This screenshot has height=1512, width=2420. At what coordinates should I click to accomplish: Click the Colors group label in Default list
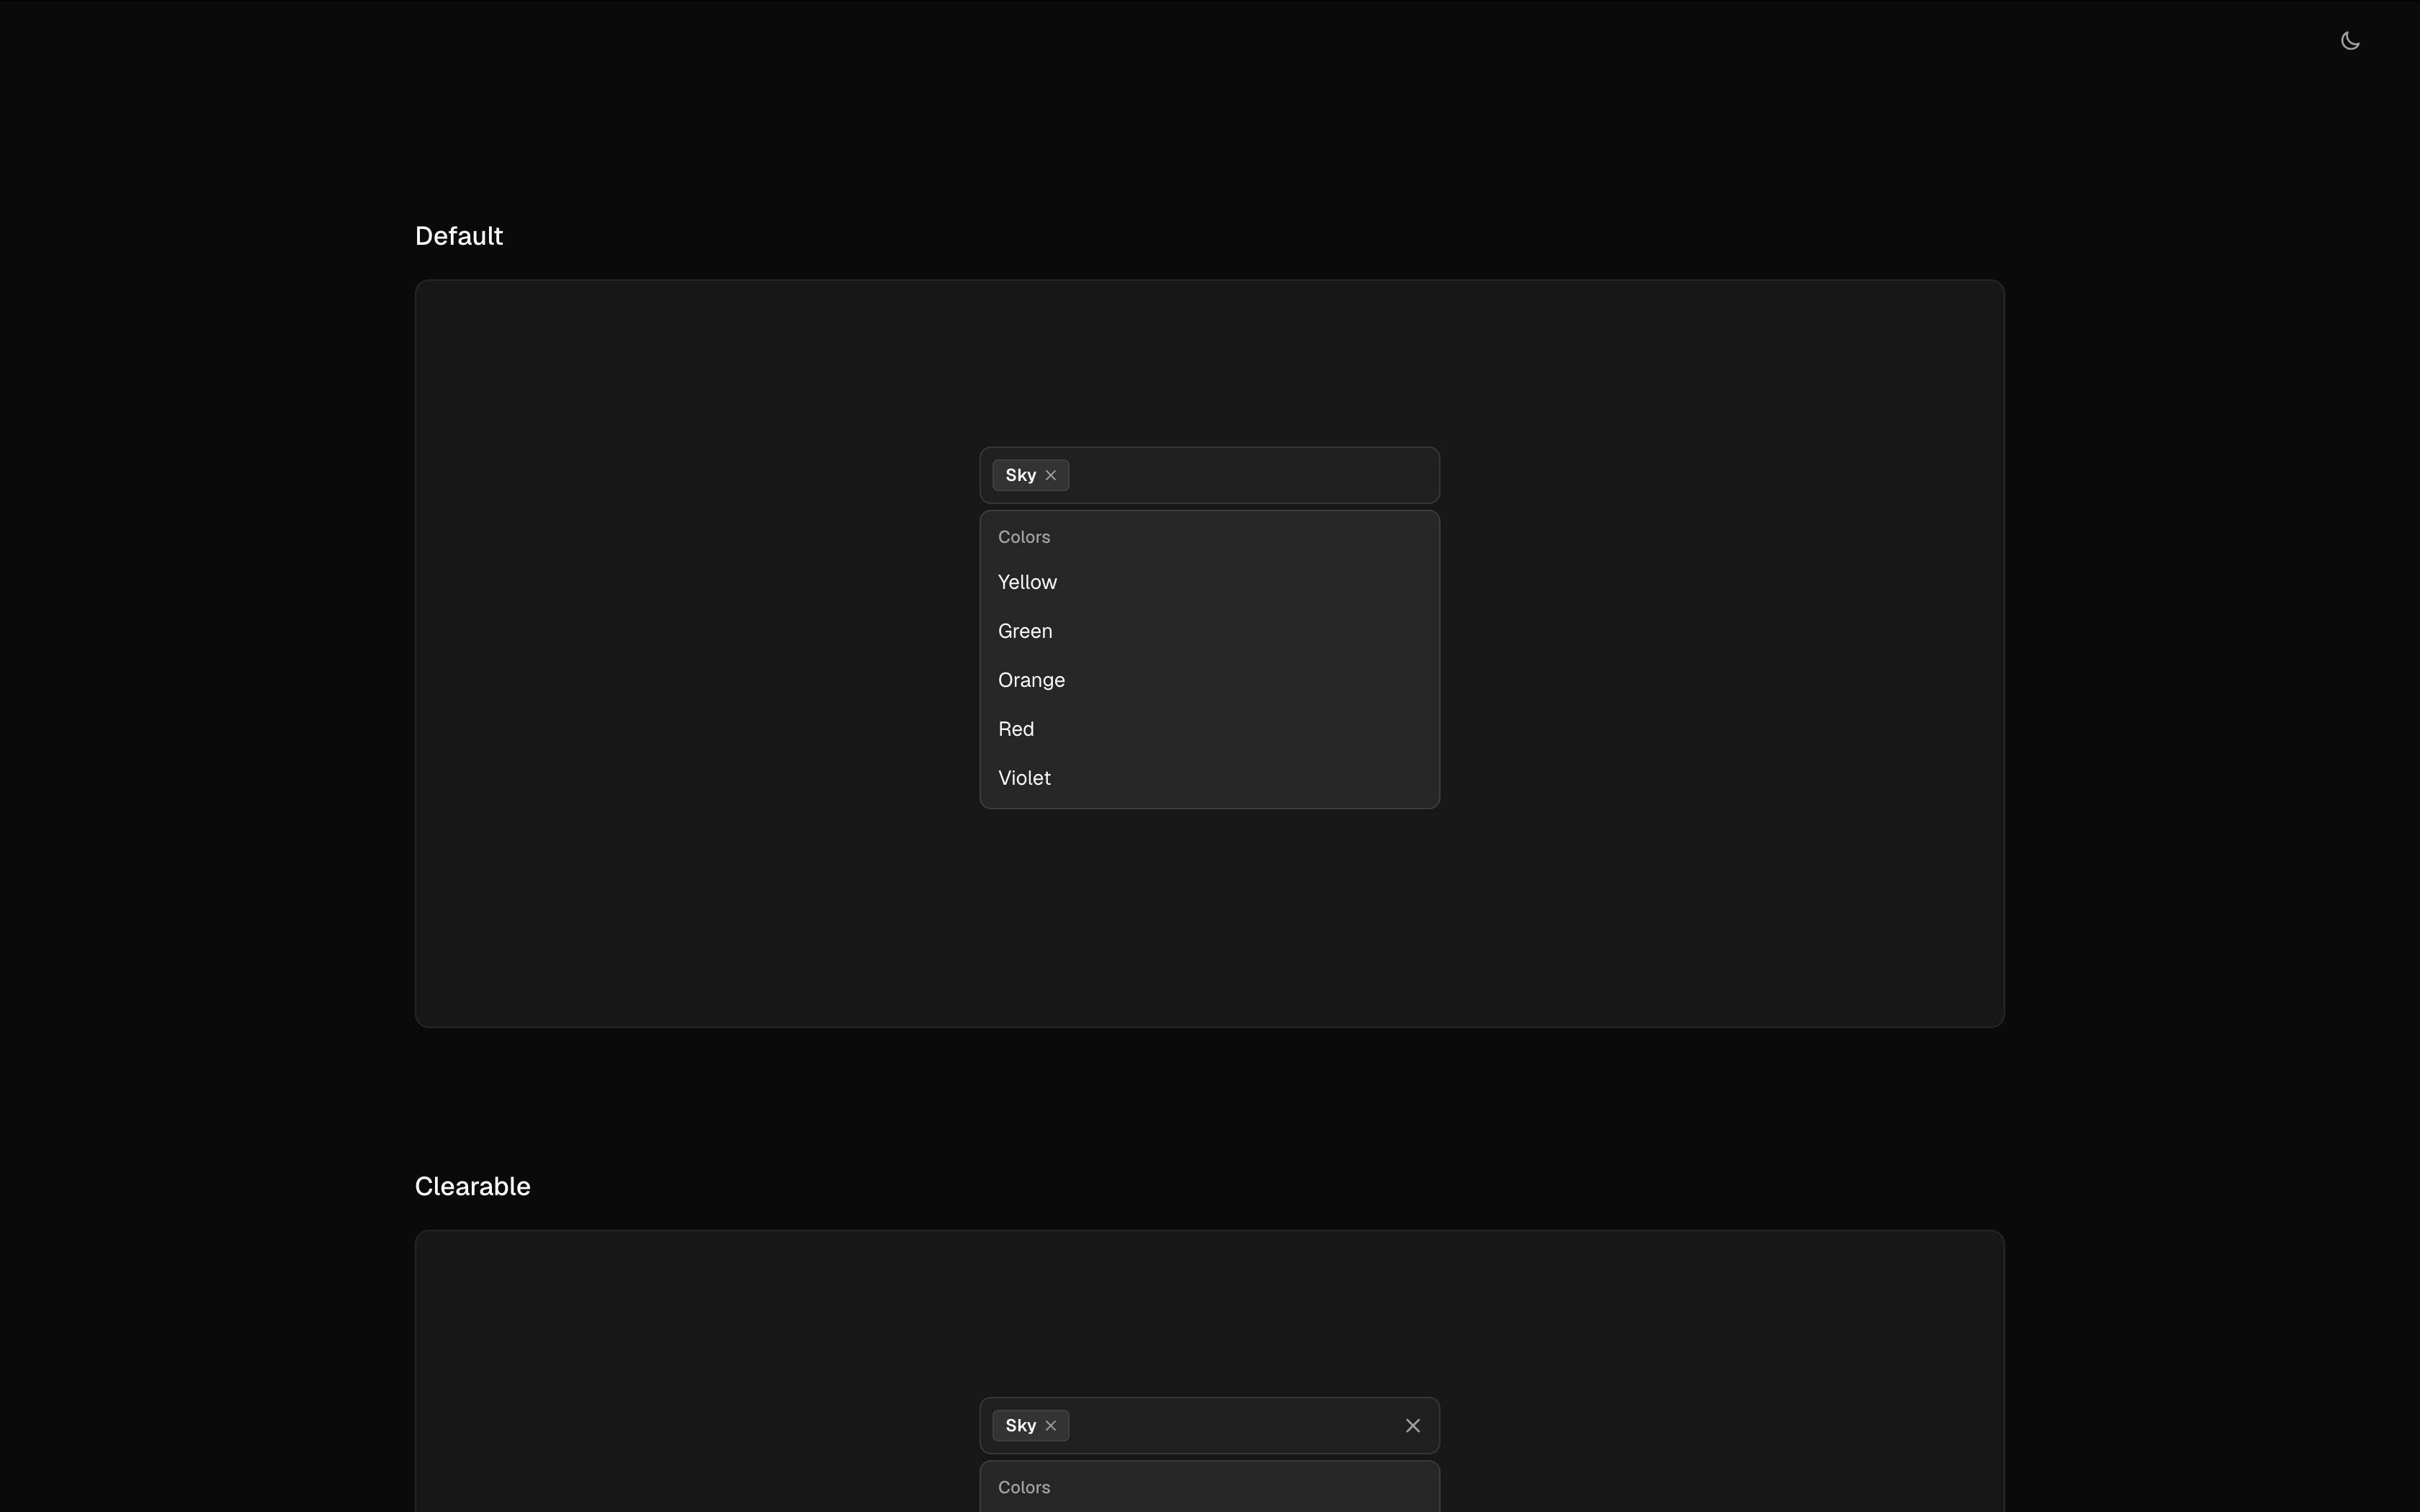1024,537
